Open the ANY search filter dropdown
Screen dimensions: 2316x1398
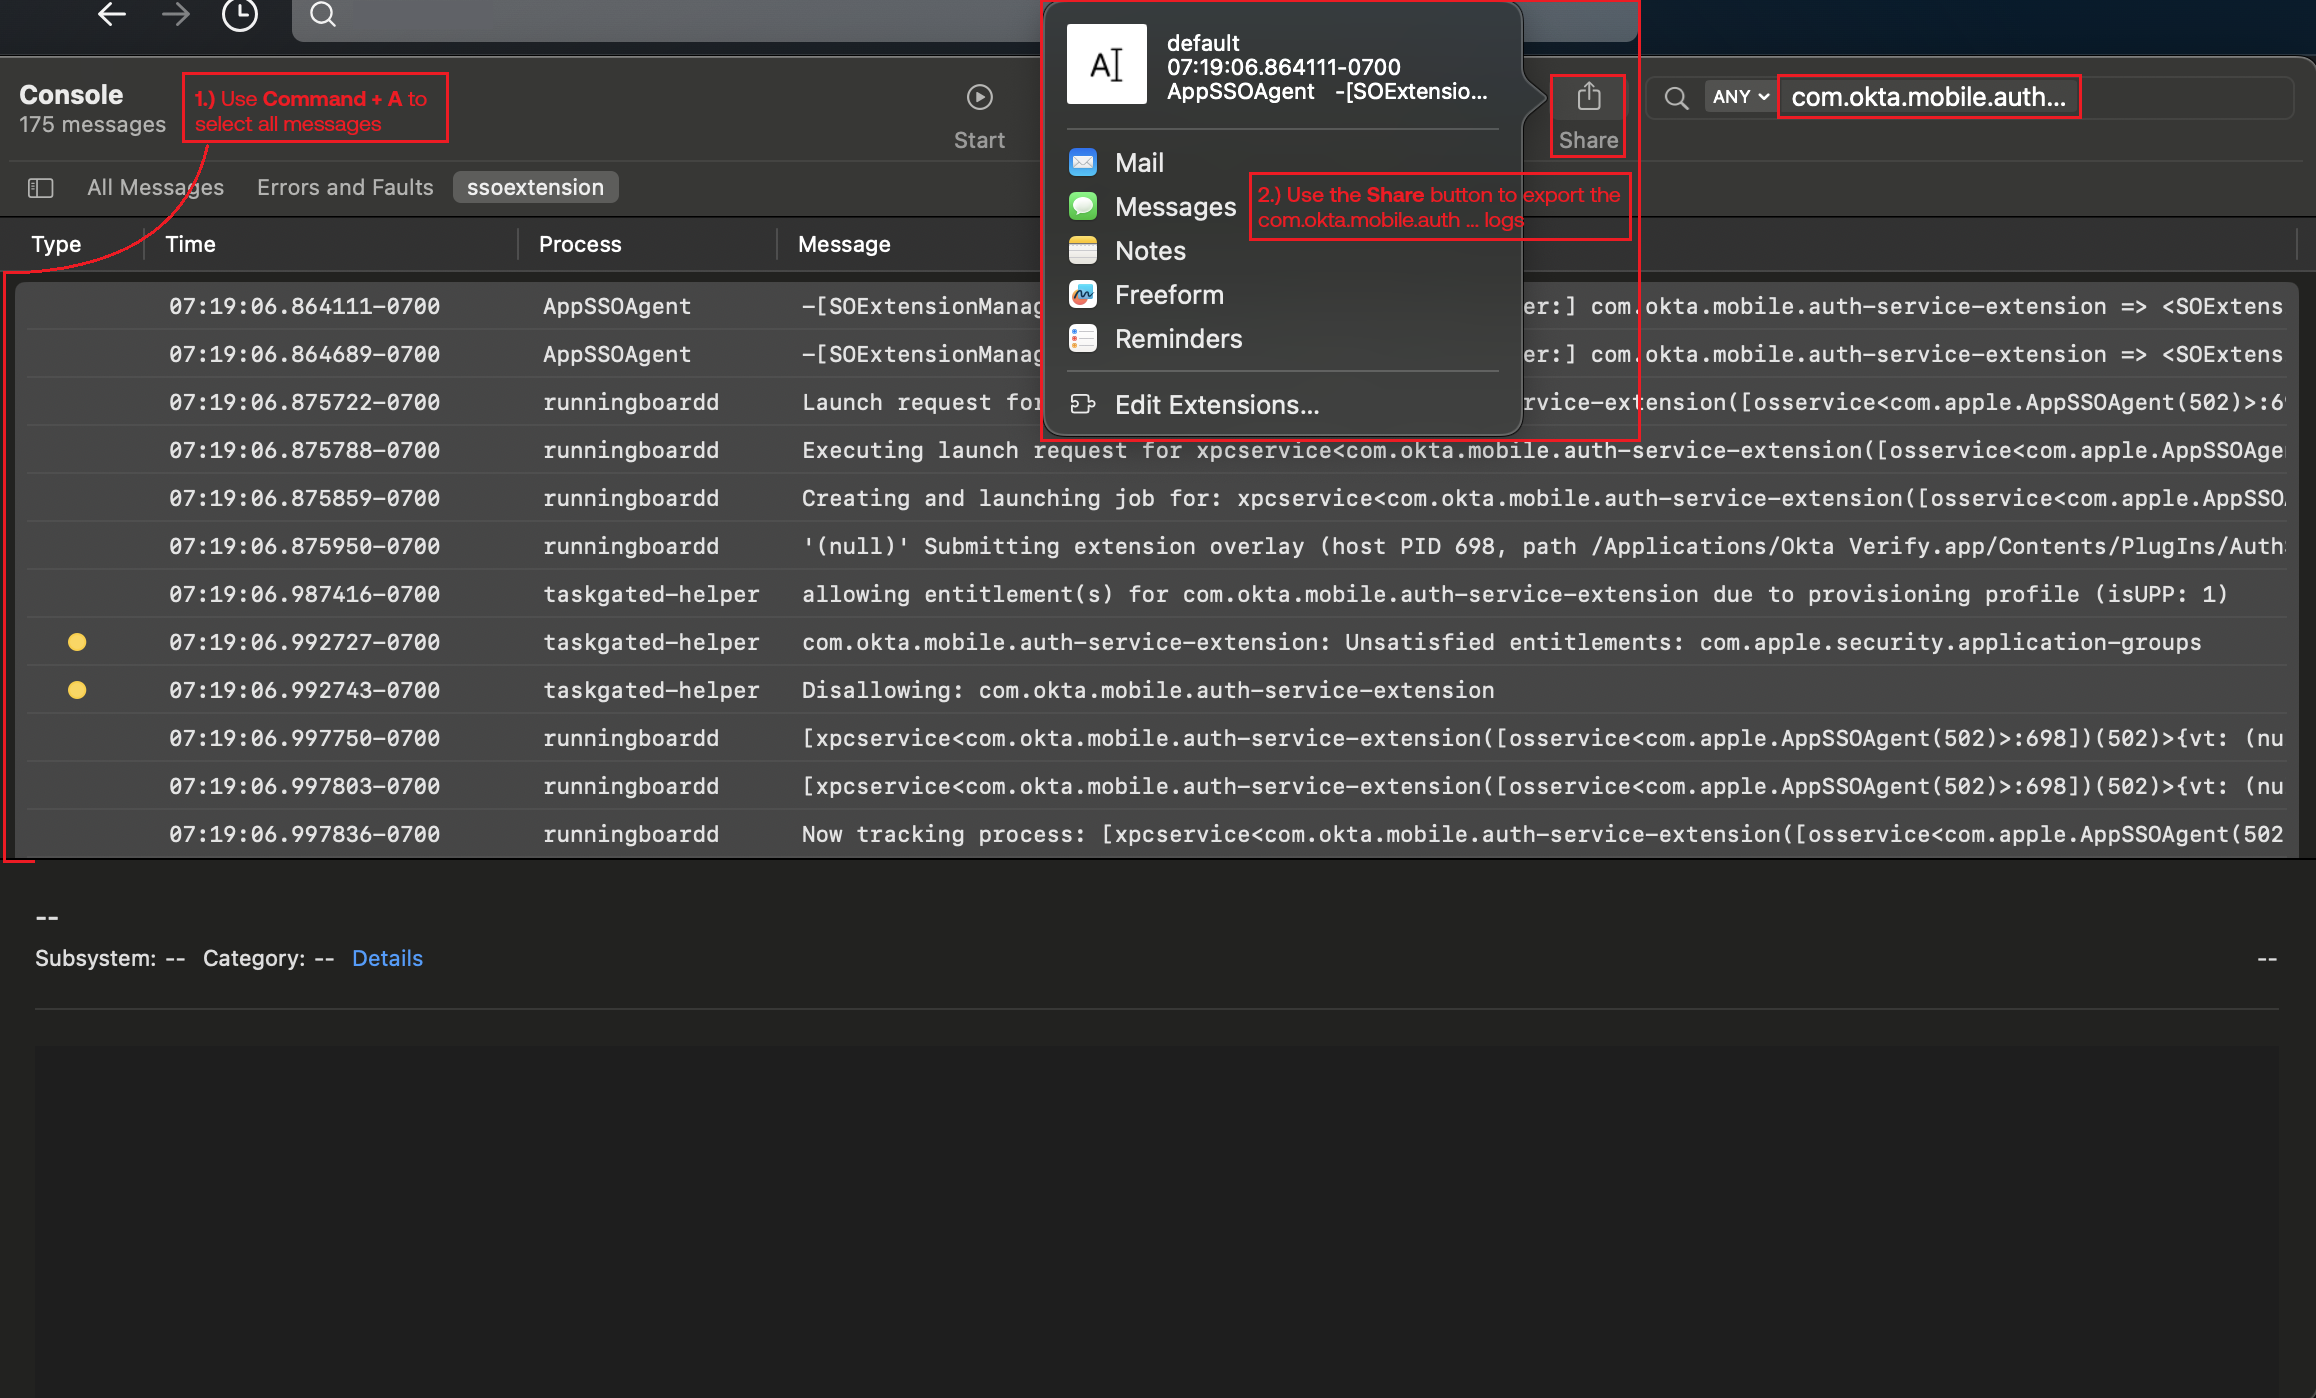click(x=1738, y=96)
